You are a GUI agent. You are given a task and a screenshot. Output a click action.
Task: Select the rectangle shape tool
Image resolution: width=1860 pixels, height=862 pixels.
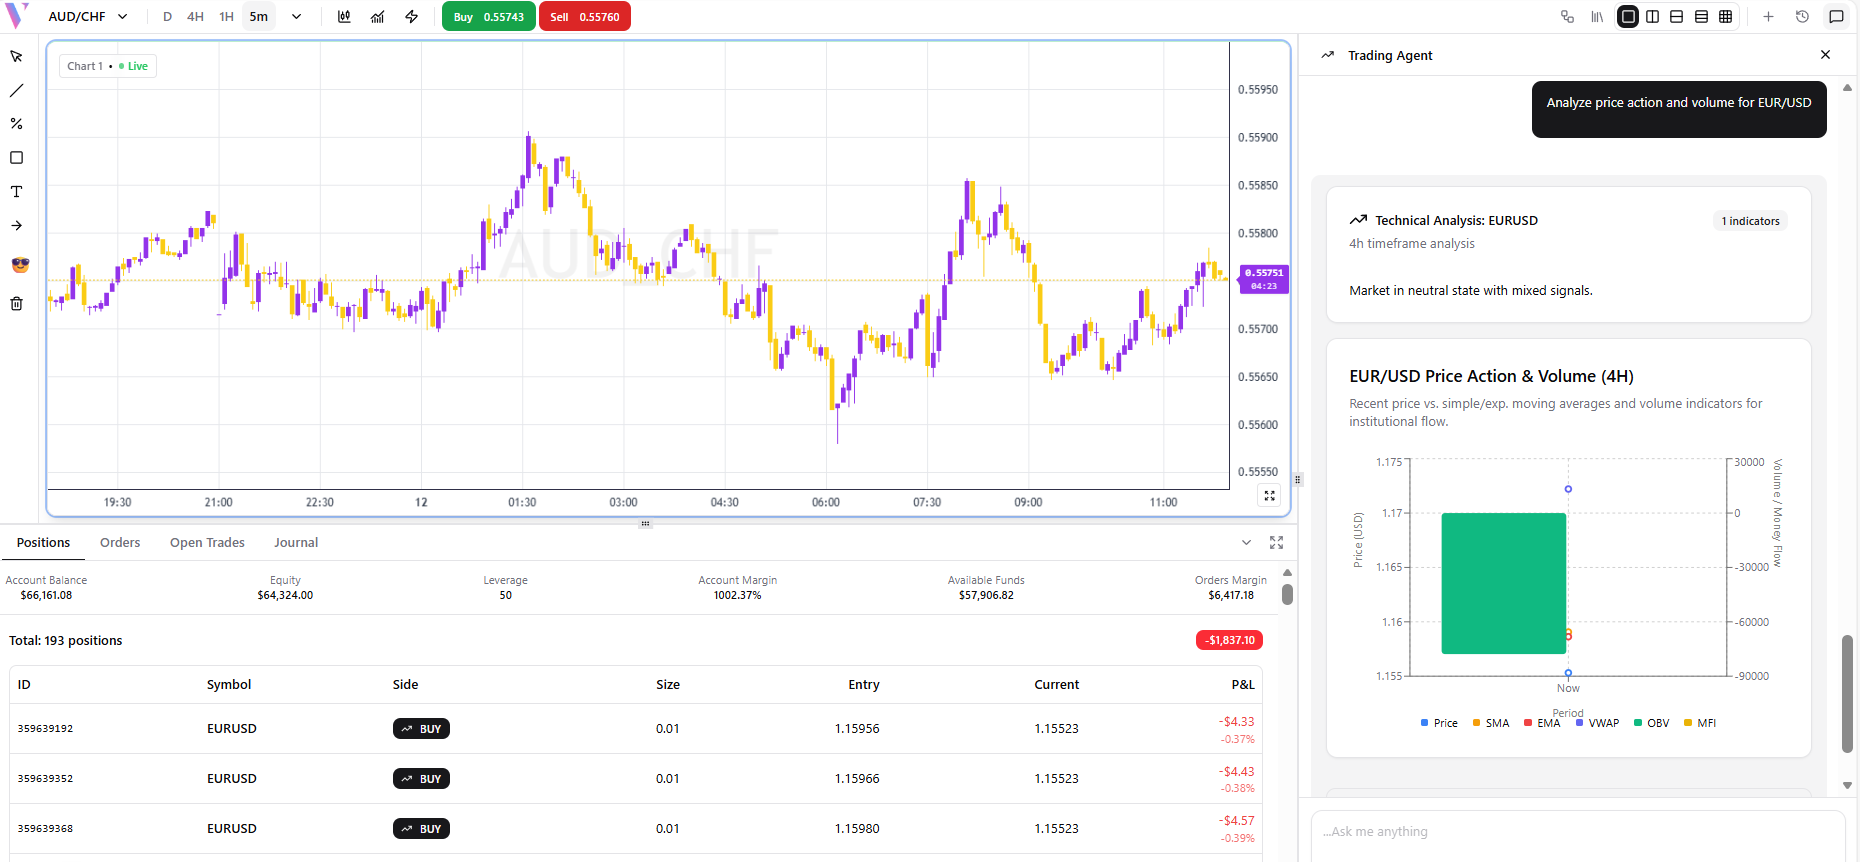(17, 158)
